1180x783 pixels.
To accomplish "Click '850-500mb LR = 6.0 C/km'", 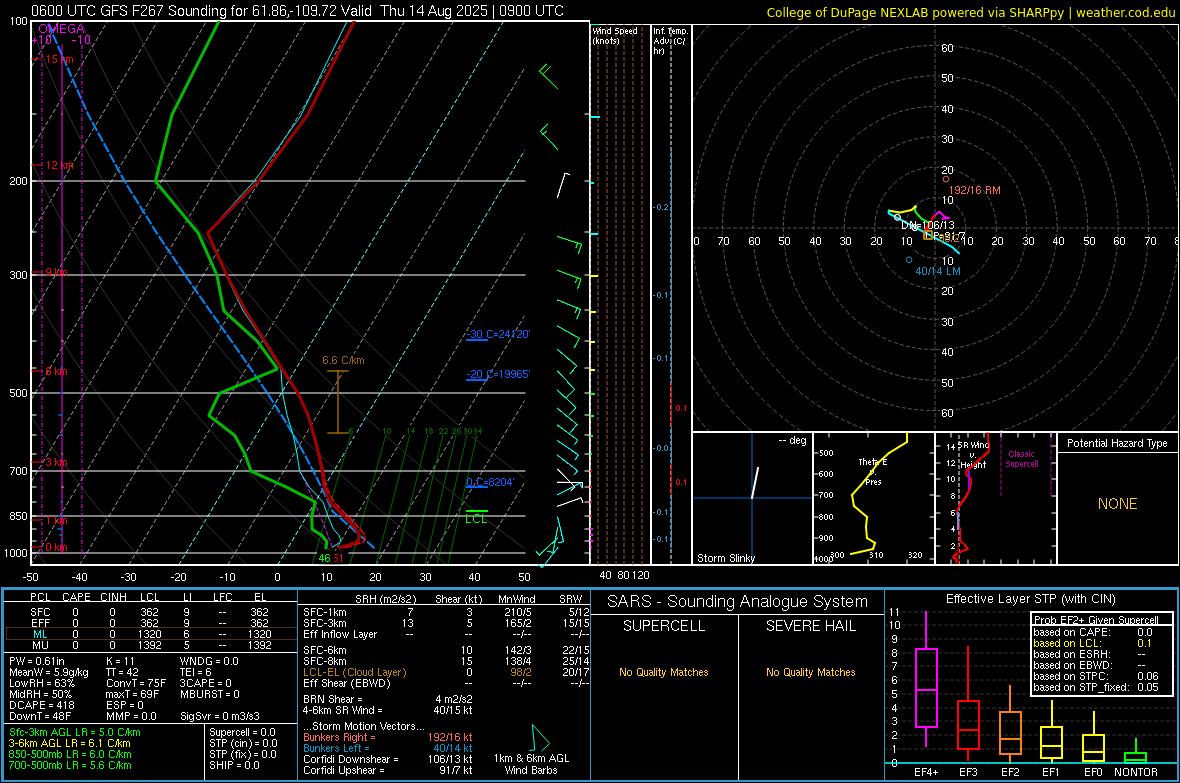I will point(70,754).
